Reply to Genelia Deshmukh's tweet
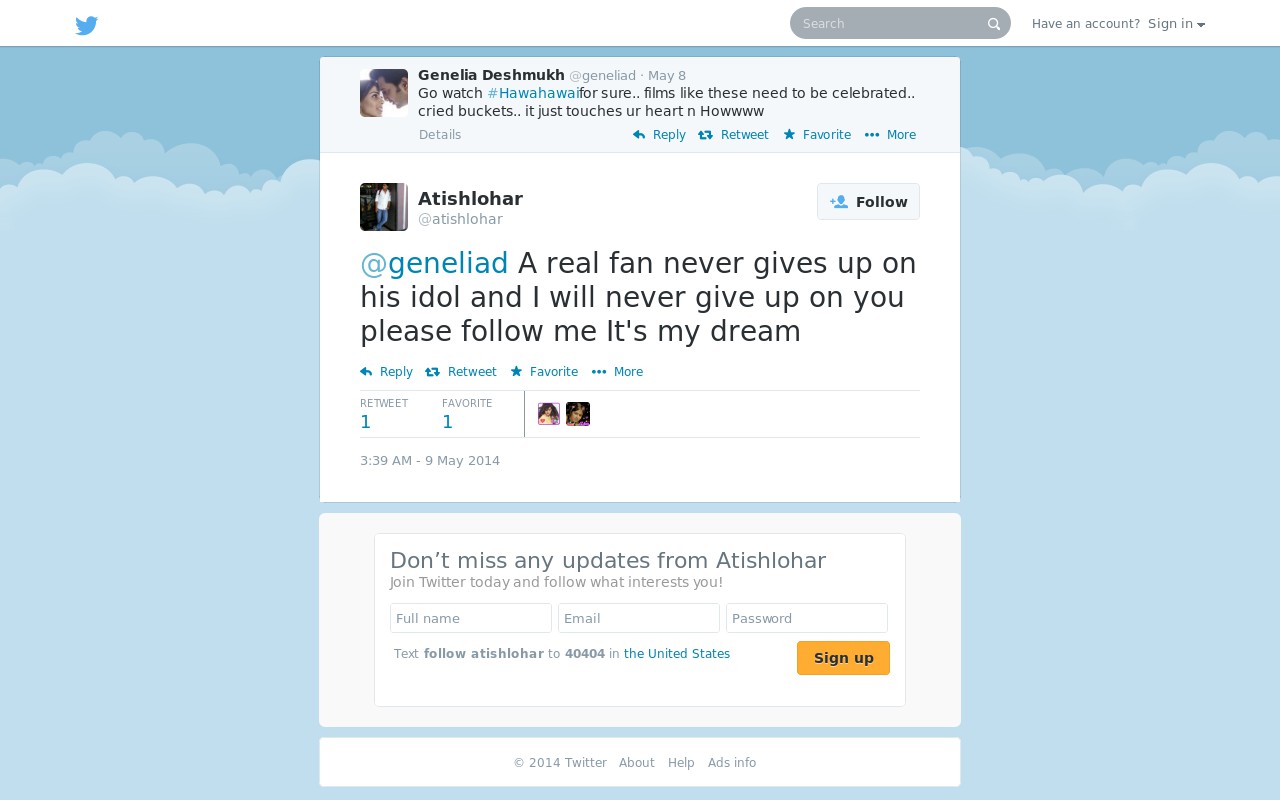Screen dimensions: 1280x800 [659, 135]
